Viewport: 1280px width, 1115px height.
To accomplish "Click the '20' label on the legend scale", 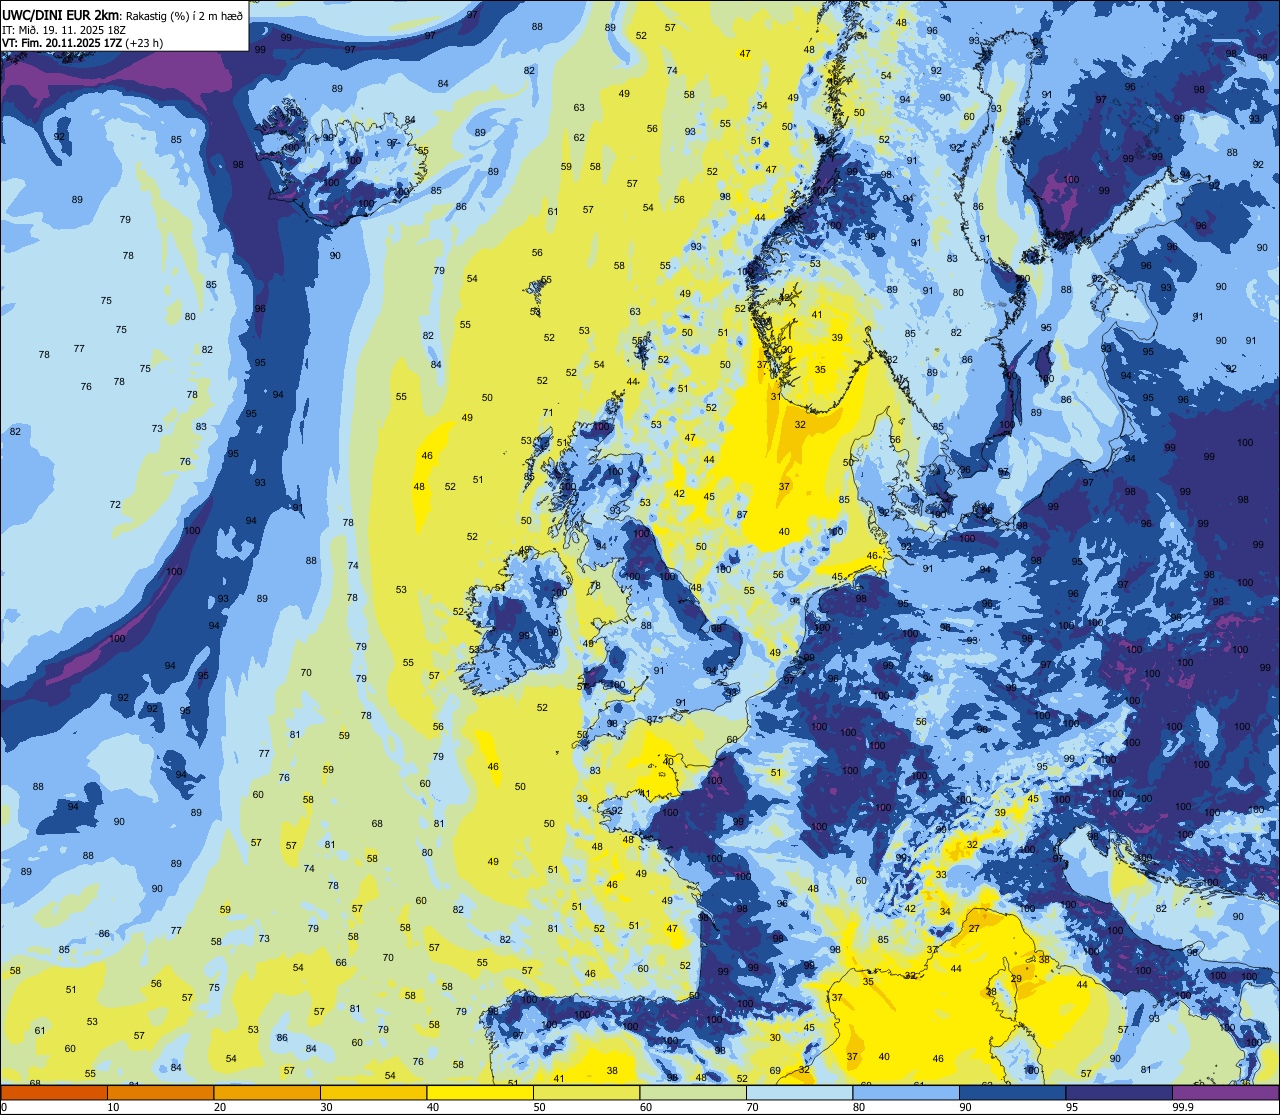I will pyautogui.click(x=220, y=1107).
